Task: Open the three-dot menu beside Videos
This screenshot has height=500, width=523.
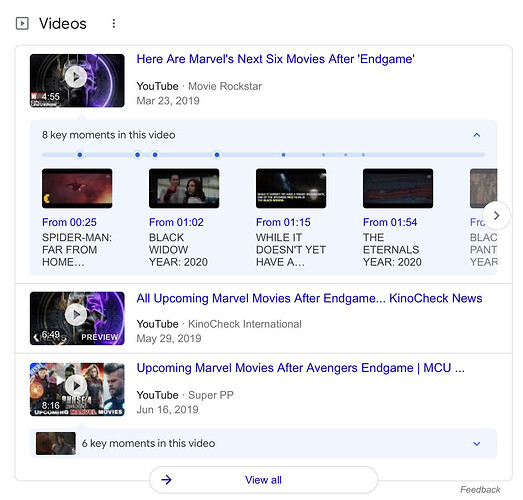Action: [114, 23]
